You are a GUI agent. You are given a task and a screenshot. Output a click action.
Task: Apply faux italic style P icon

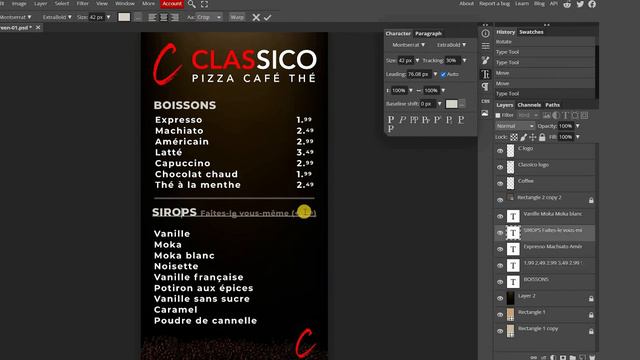(402, 120)
